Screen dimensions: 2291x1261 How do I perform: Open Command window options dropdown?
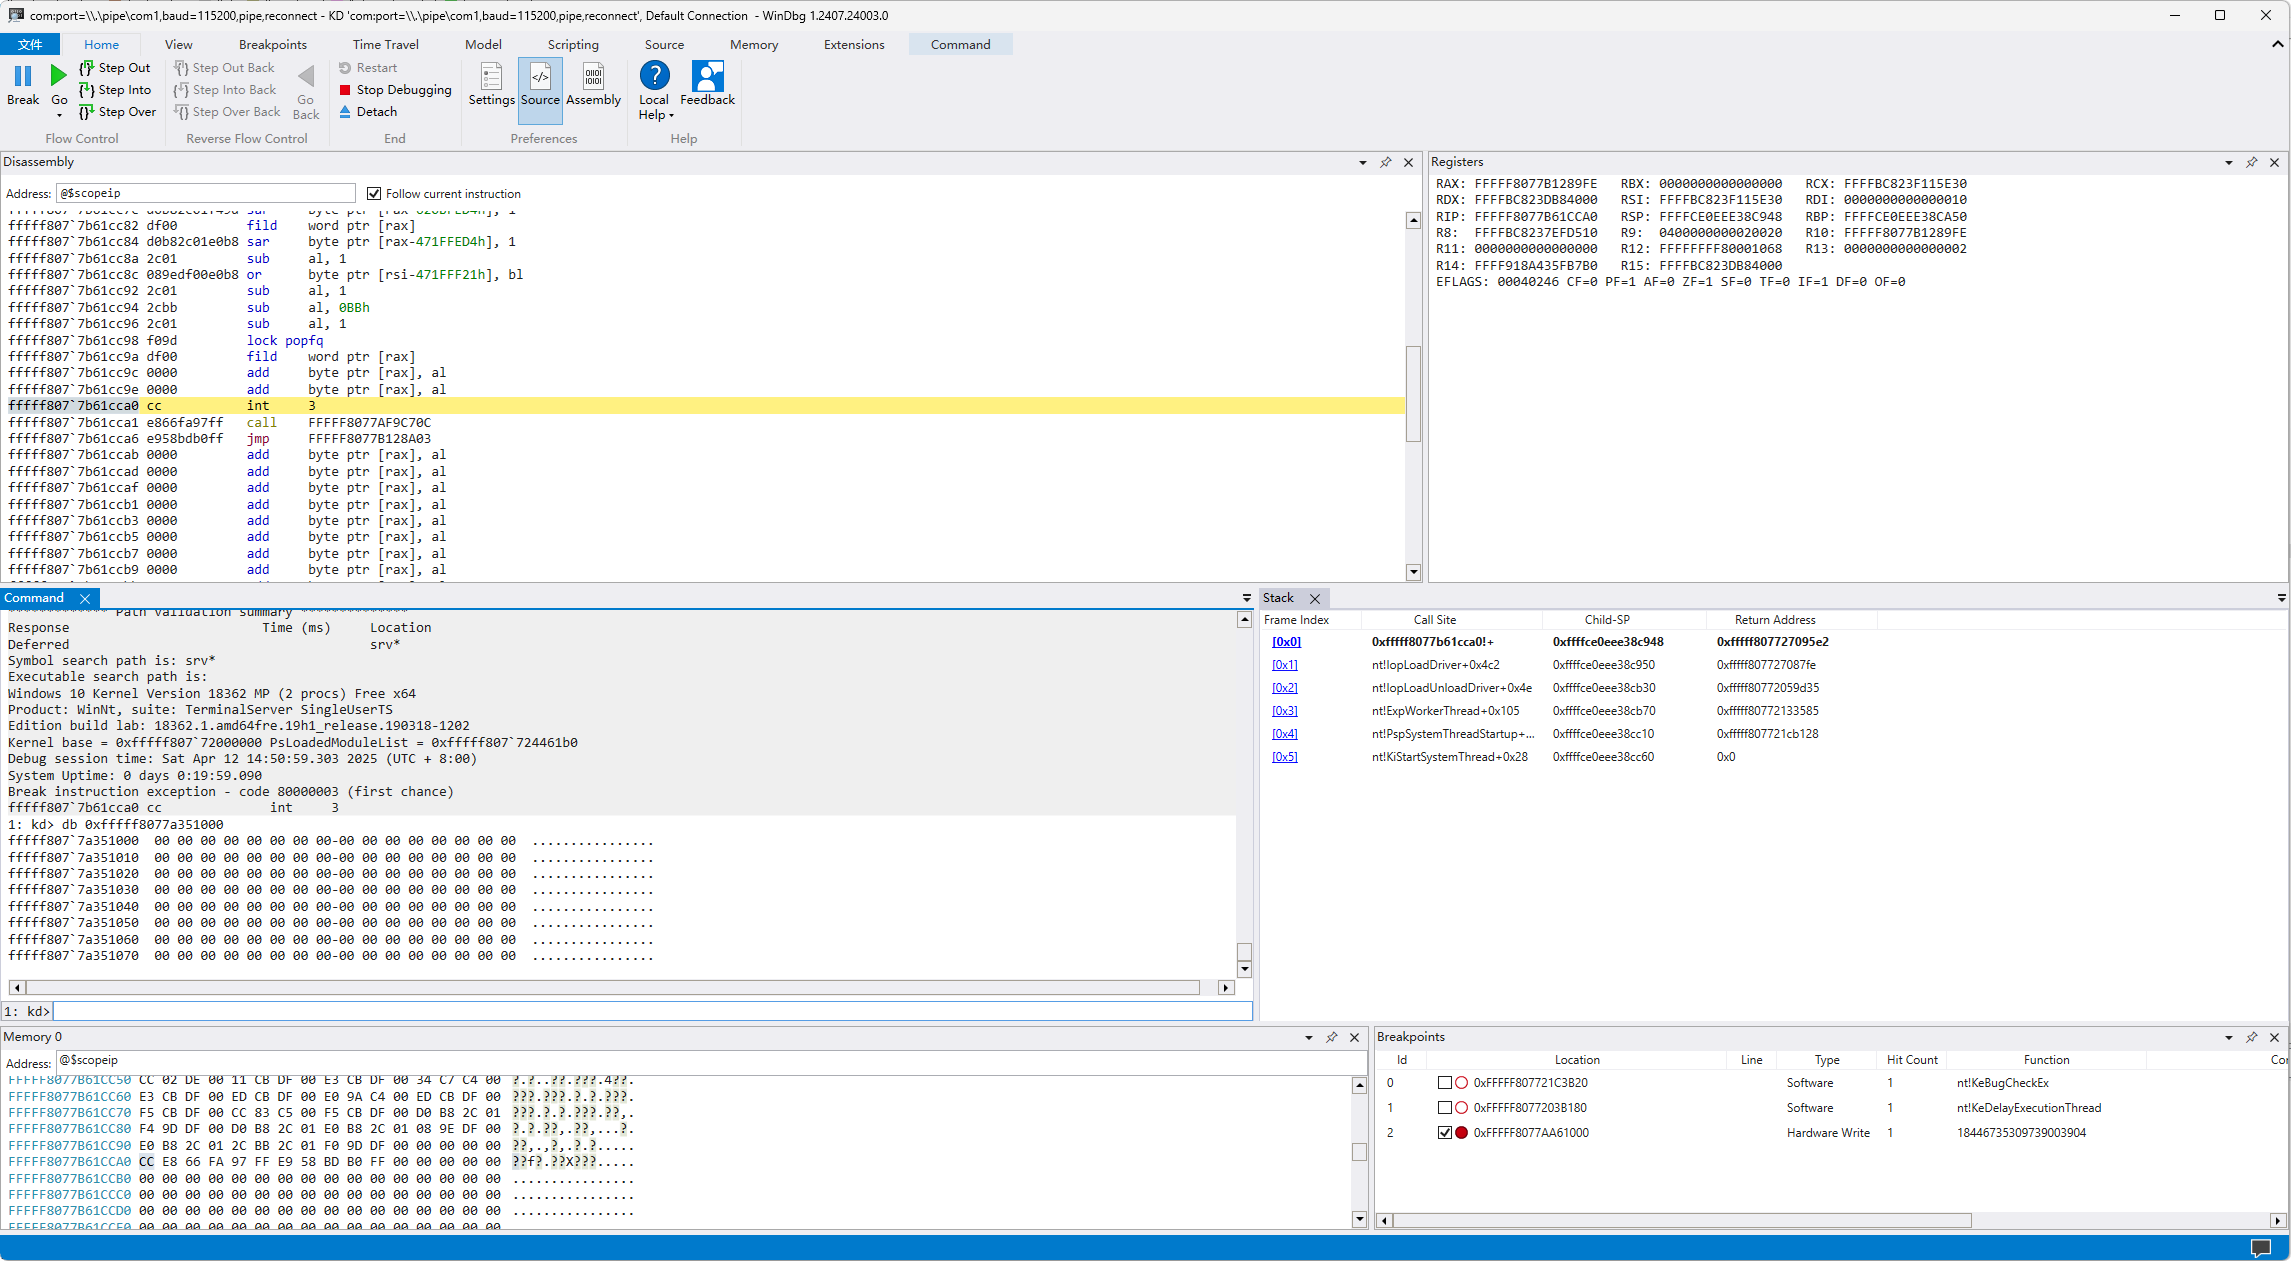click(x=1246, y=598)
